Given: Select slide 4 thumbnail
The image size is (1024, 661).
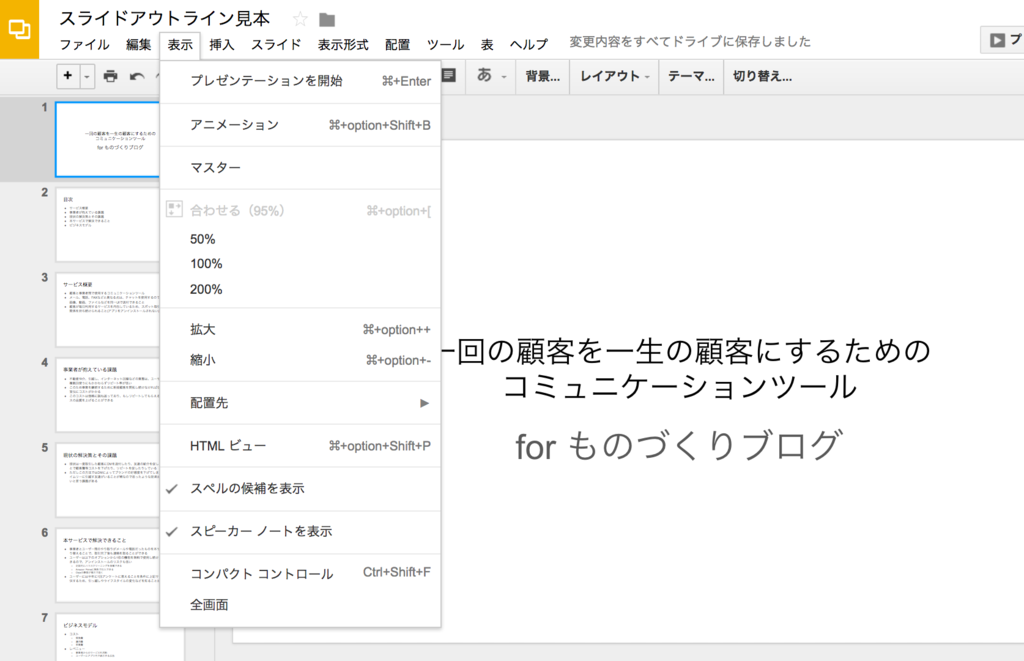Looking at the screenshot, I should point(108,395).
